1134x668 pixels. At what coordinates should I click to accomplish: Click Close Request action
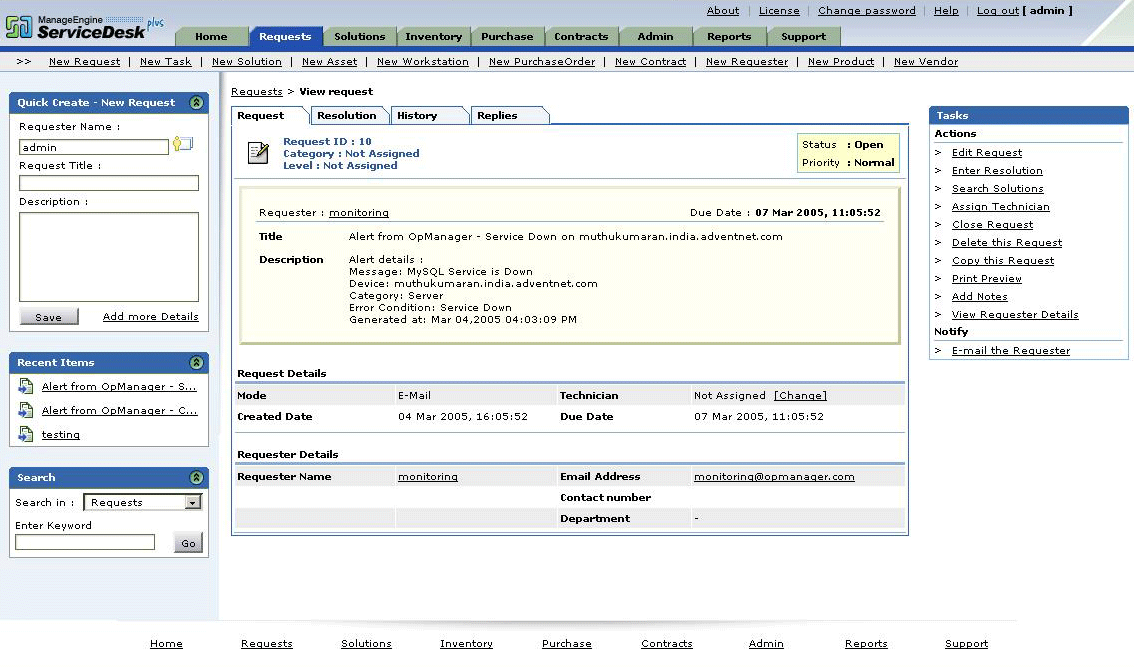(992, 225)
